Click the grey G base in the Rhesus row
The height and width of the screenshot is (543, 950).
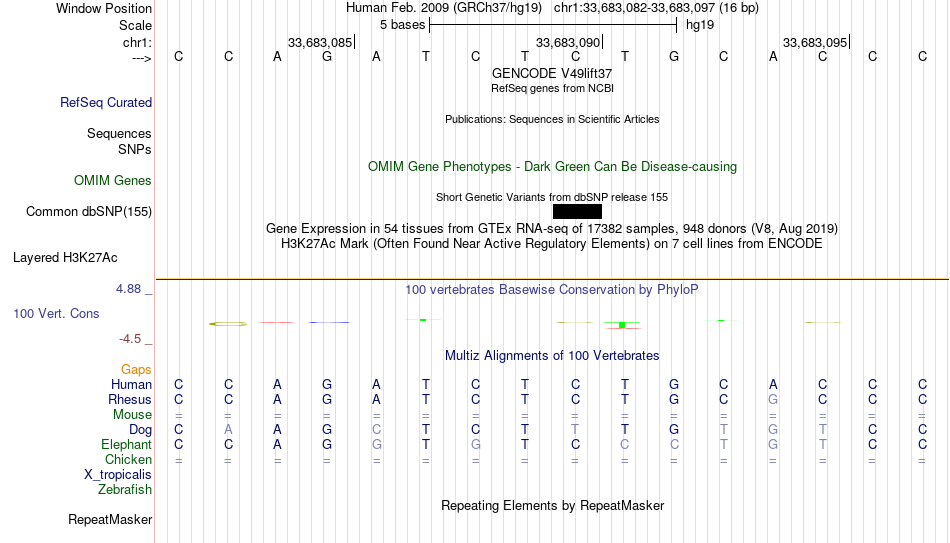773,399
